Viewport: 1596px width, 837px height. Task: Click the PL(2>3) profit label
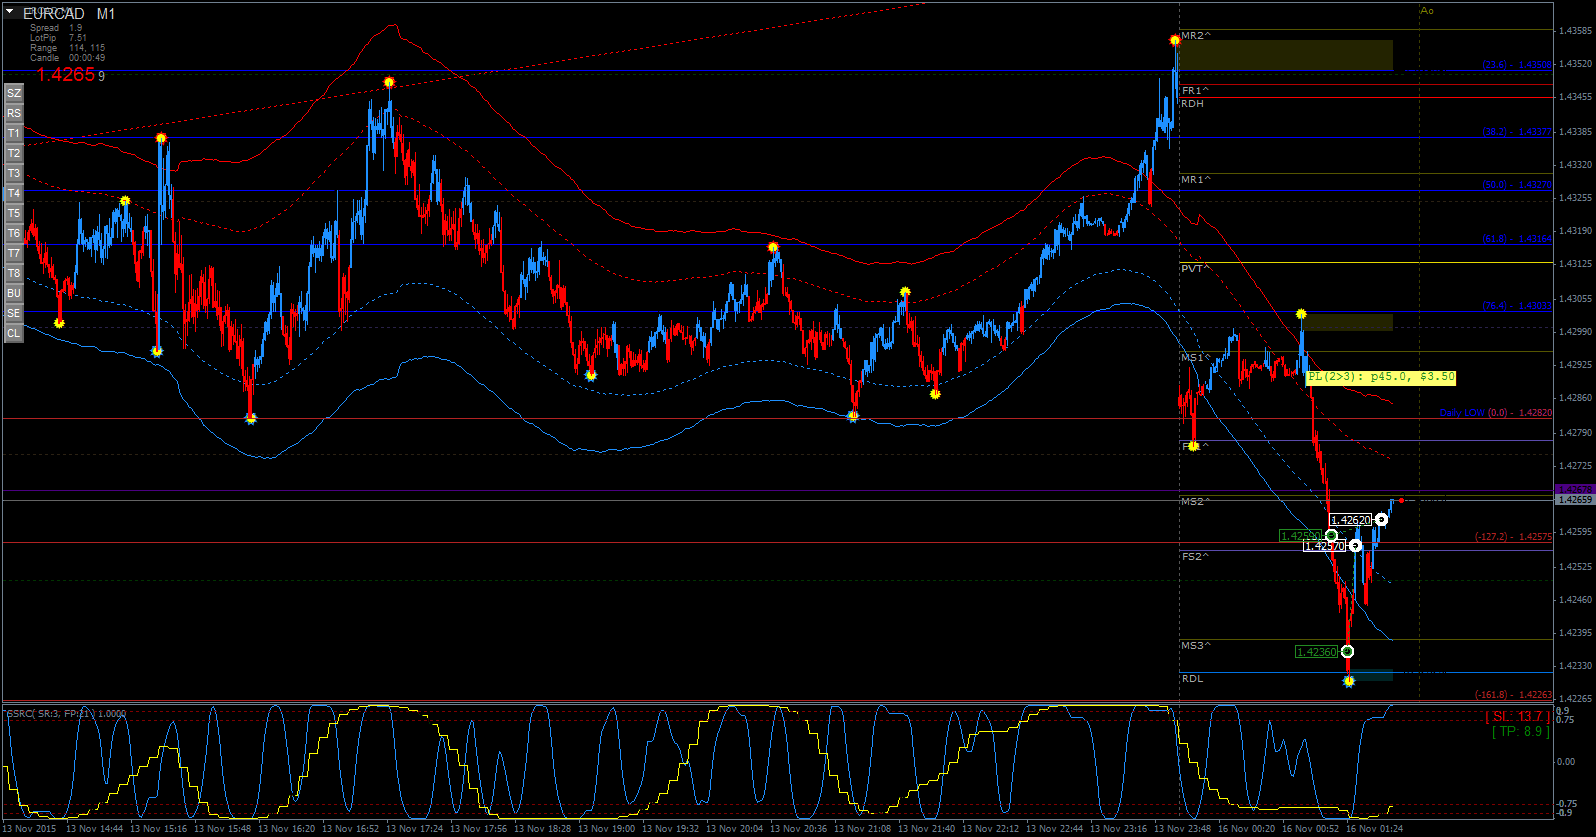coord(1381,377)
